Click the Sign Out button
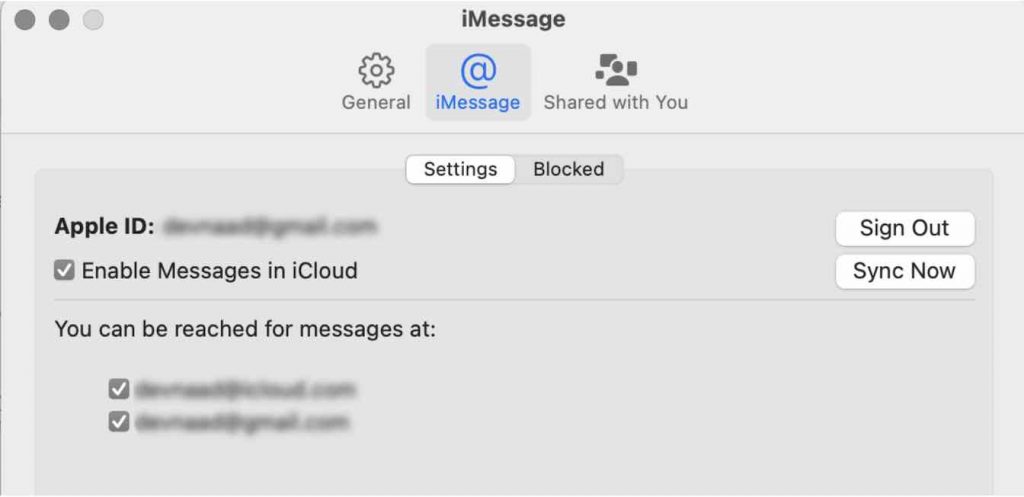Image resolution: width=1024 pixels, height=497 pixels. click(904, 228)
